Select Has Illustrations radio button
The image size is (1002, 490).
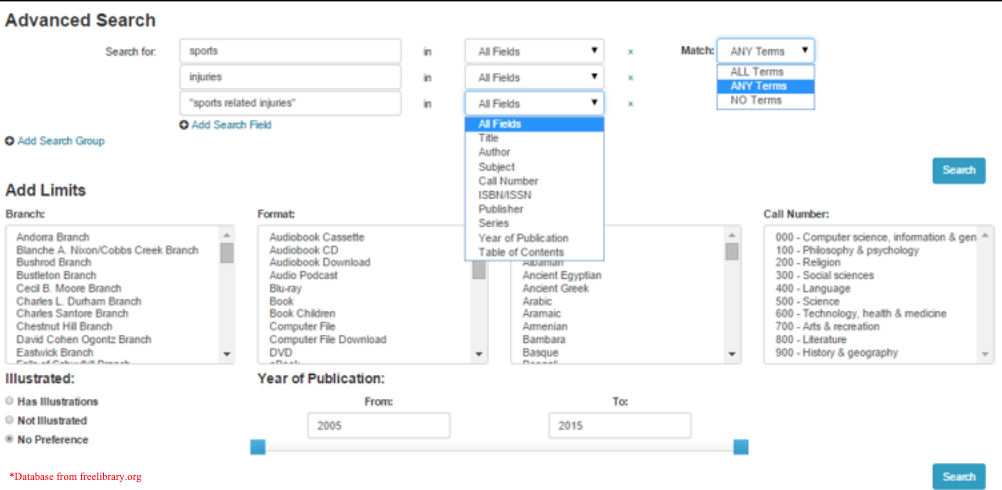click(x=10, y=401)
